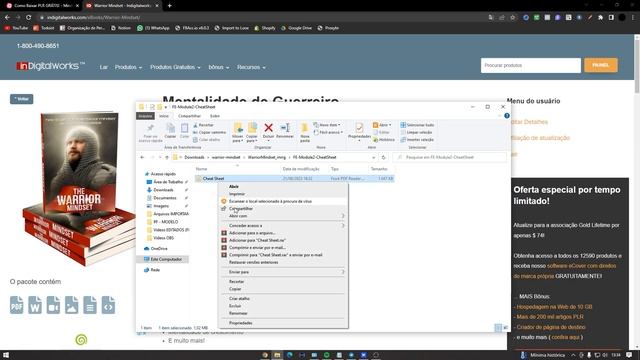Expand the address bar history dropdown
This screenshot has width=640, height=360.
point(373,157)
